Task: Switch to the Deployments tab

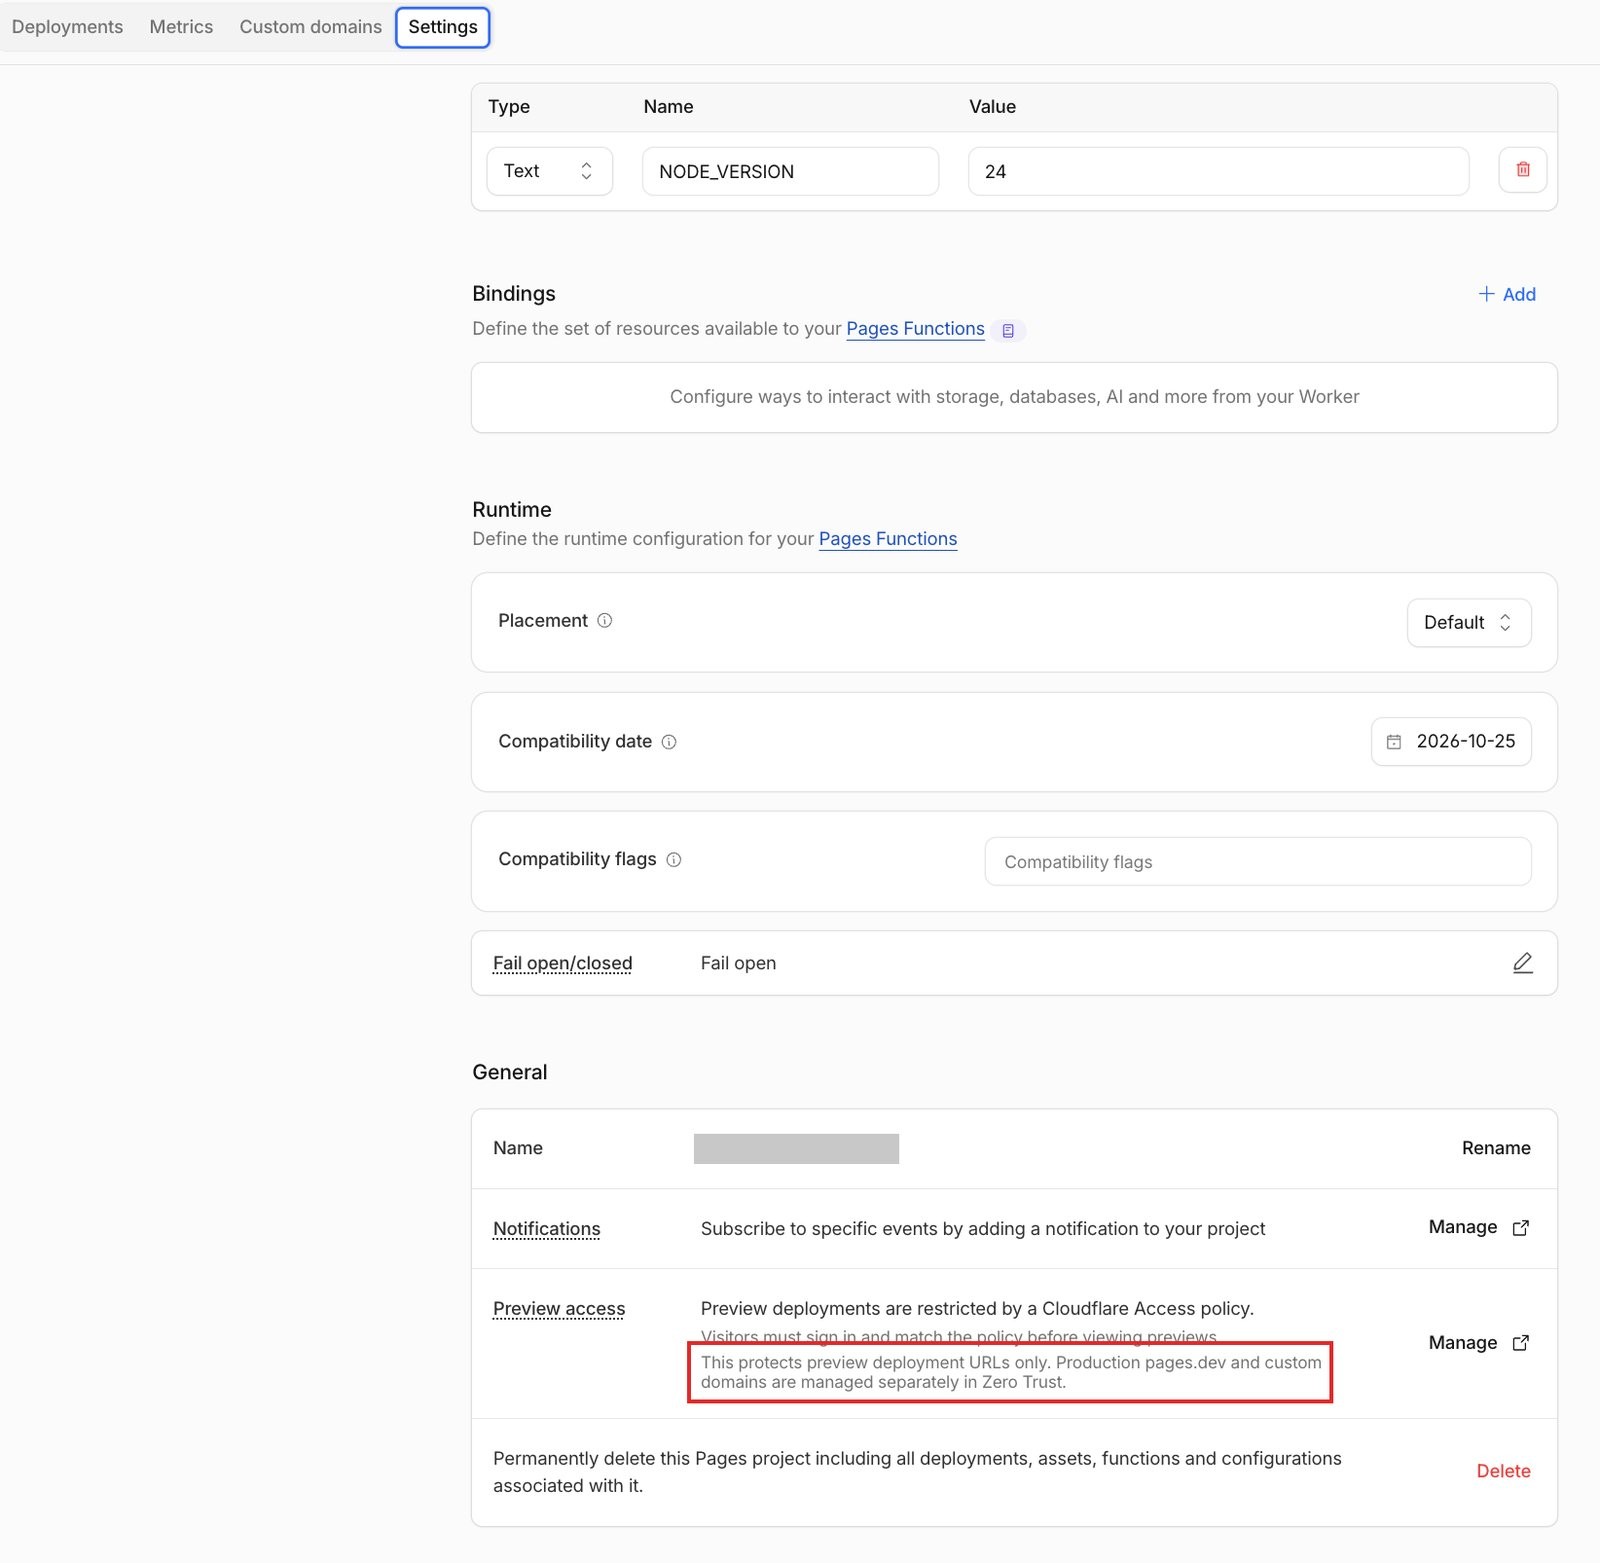Action: click(67, 27)
